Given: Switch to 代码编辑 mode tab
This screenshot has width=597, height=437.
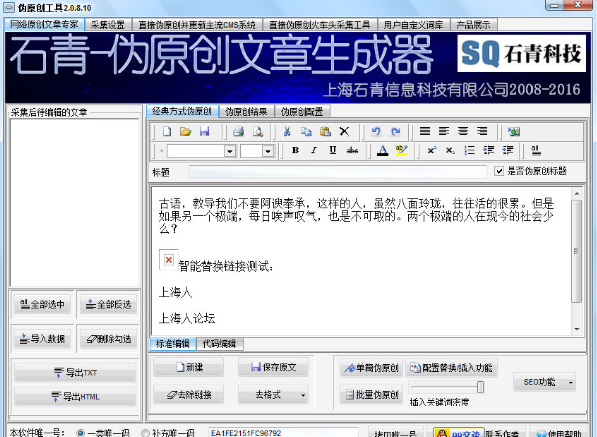Looking at the screenshot, I should pos(219,344).
